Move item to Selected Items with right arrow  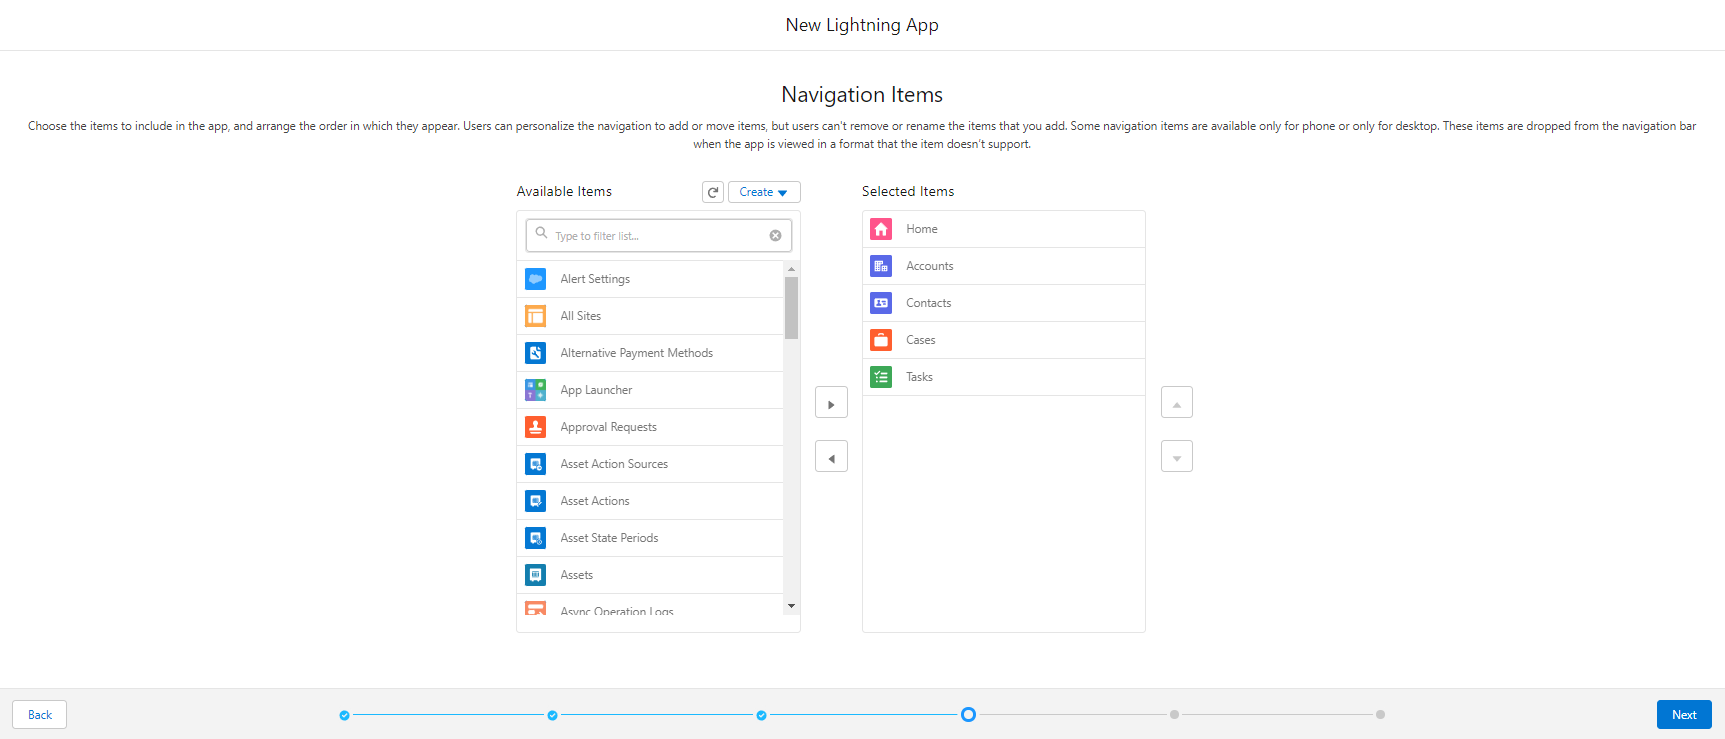tap(831, 403)
